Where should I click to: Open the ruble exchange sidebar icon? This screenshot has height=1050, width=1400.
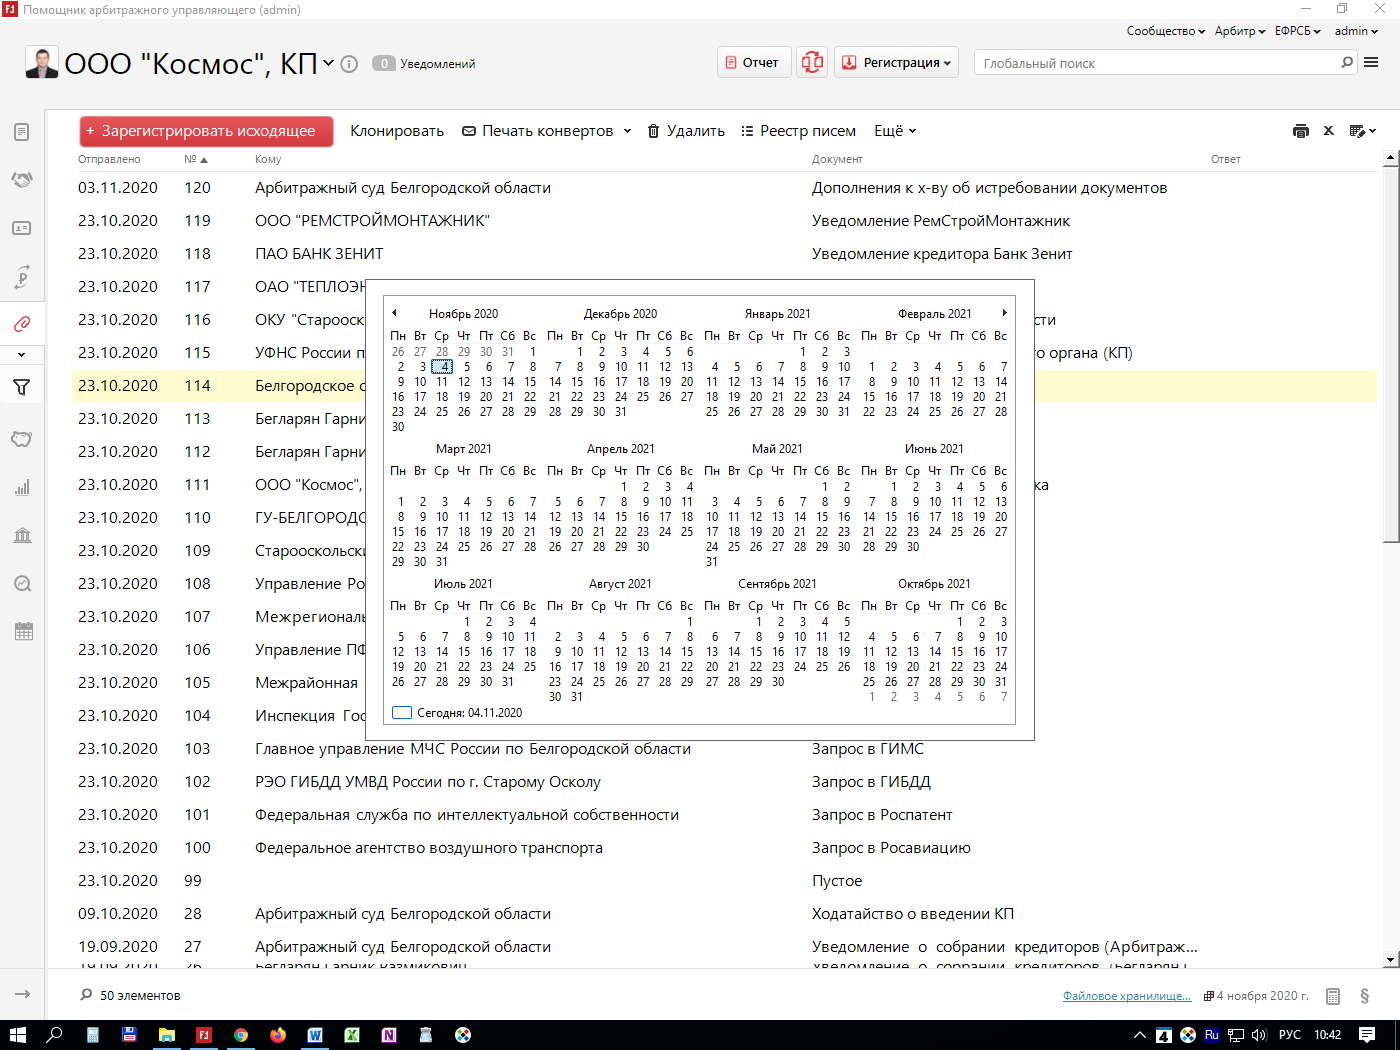[22, 277]
